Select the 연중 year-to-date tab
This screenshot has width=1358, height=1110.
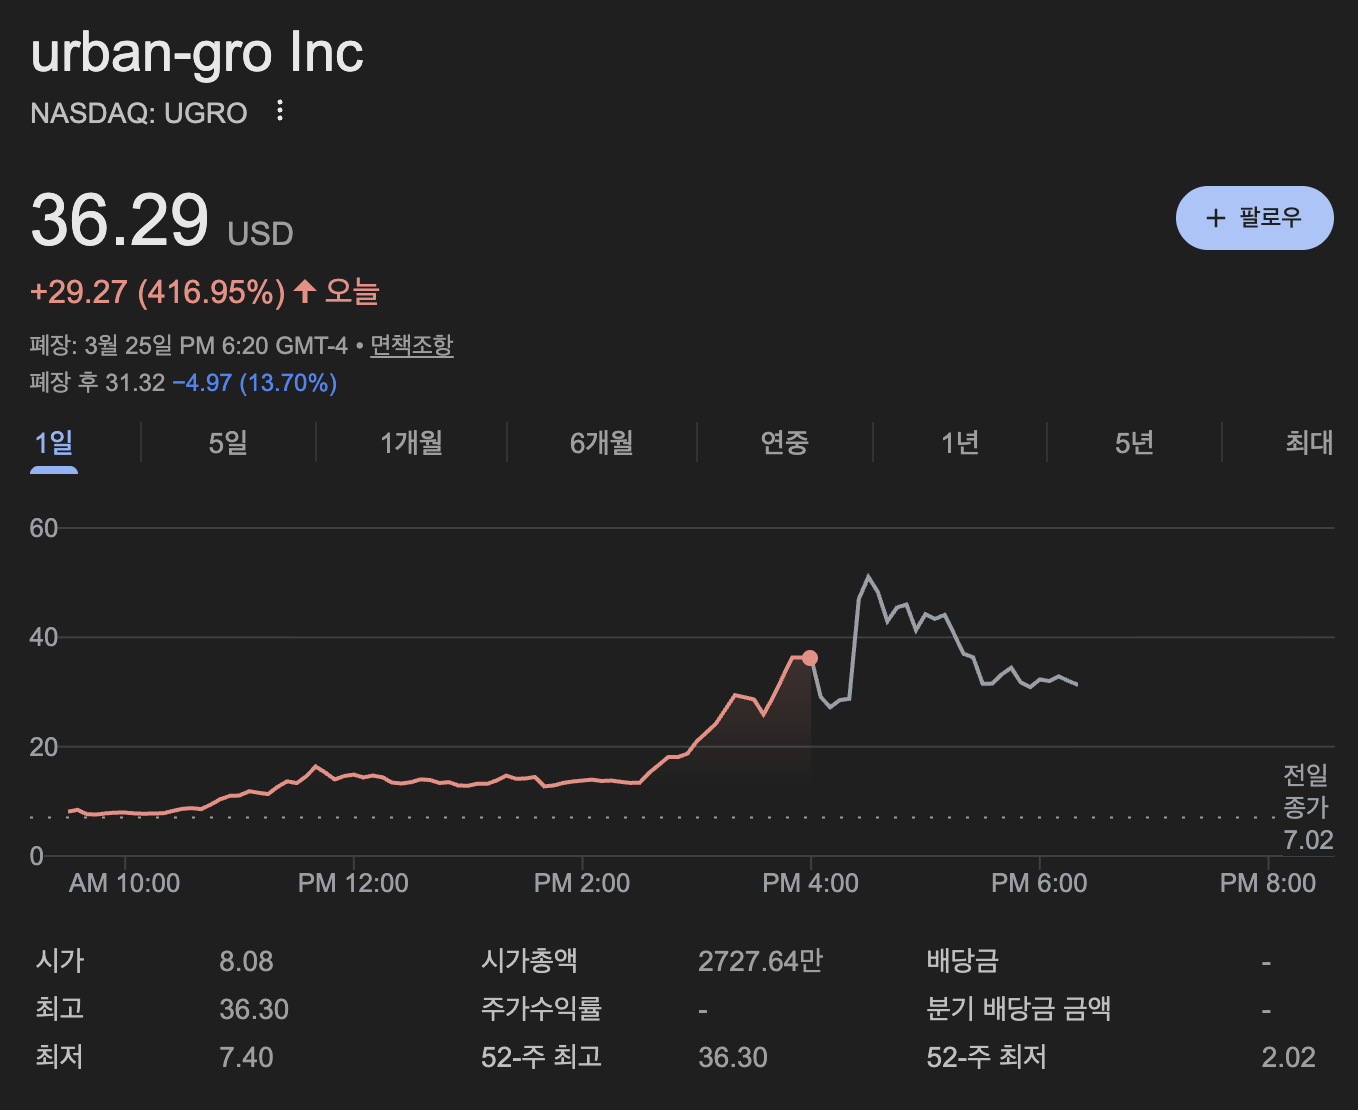(784, 443)
